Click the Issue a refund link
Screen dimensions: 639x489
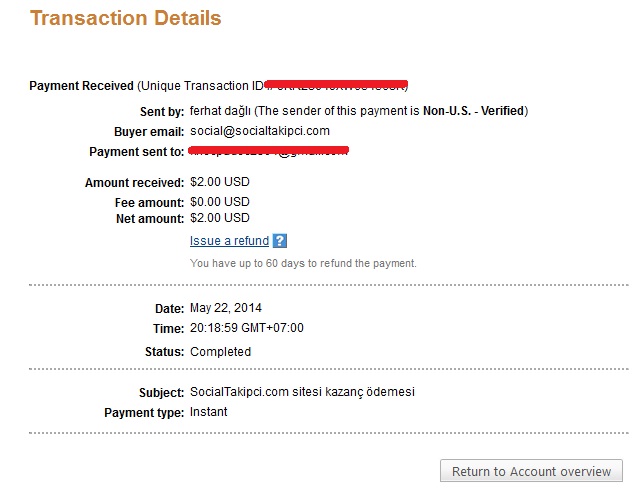(229, 241)
